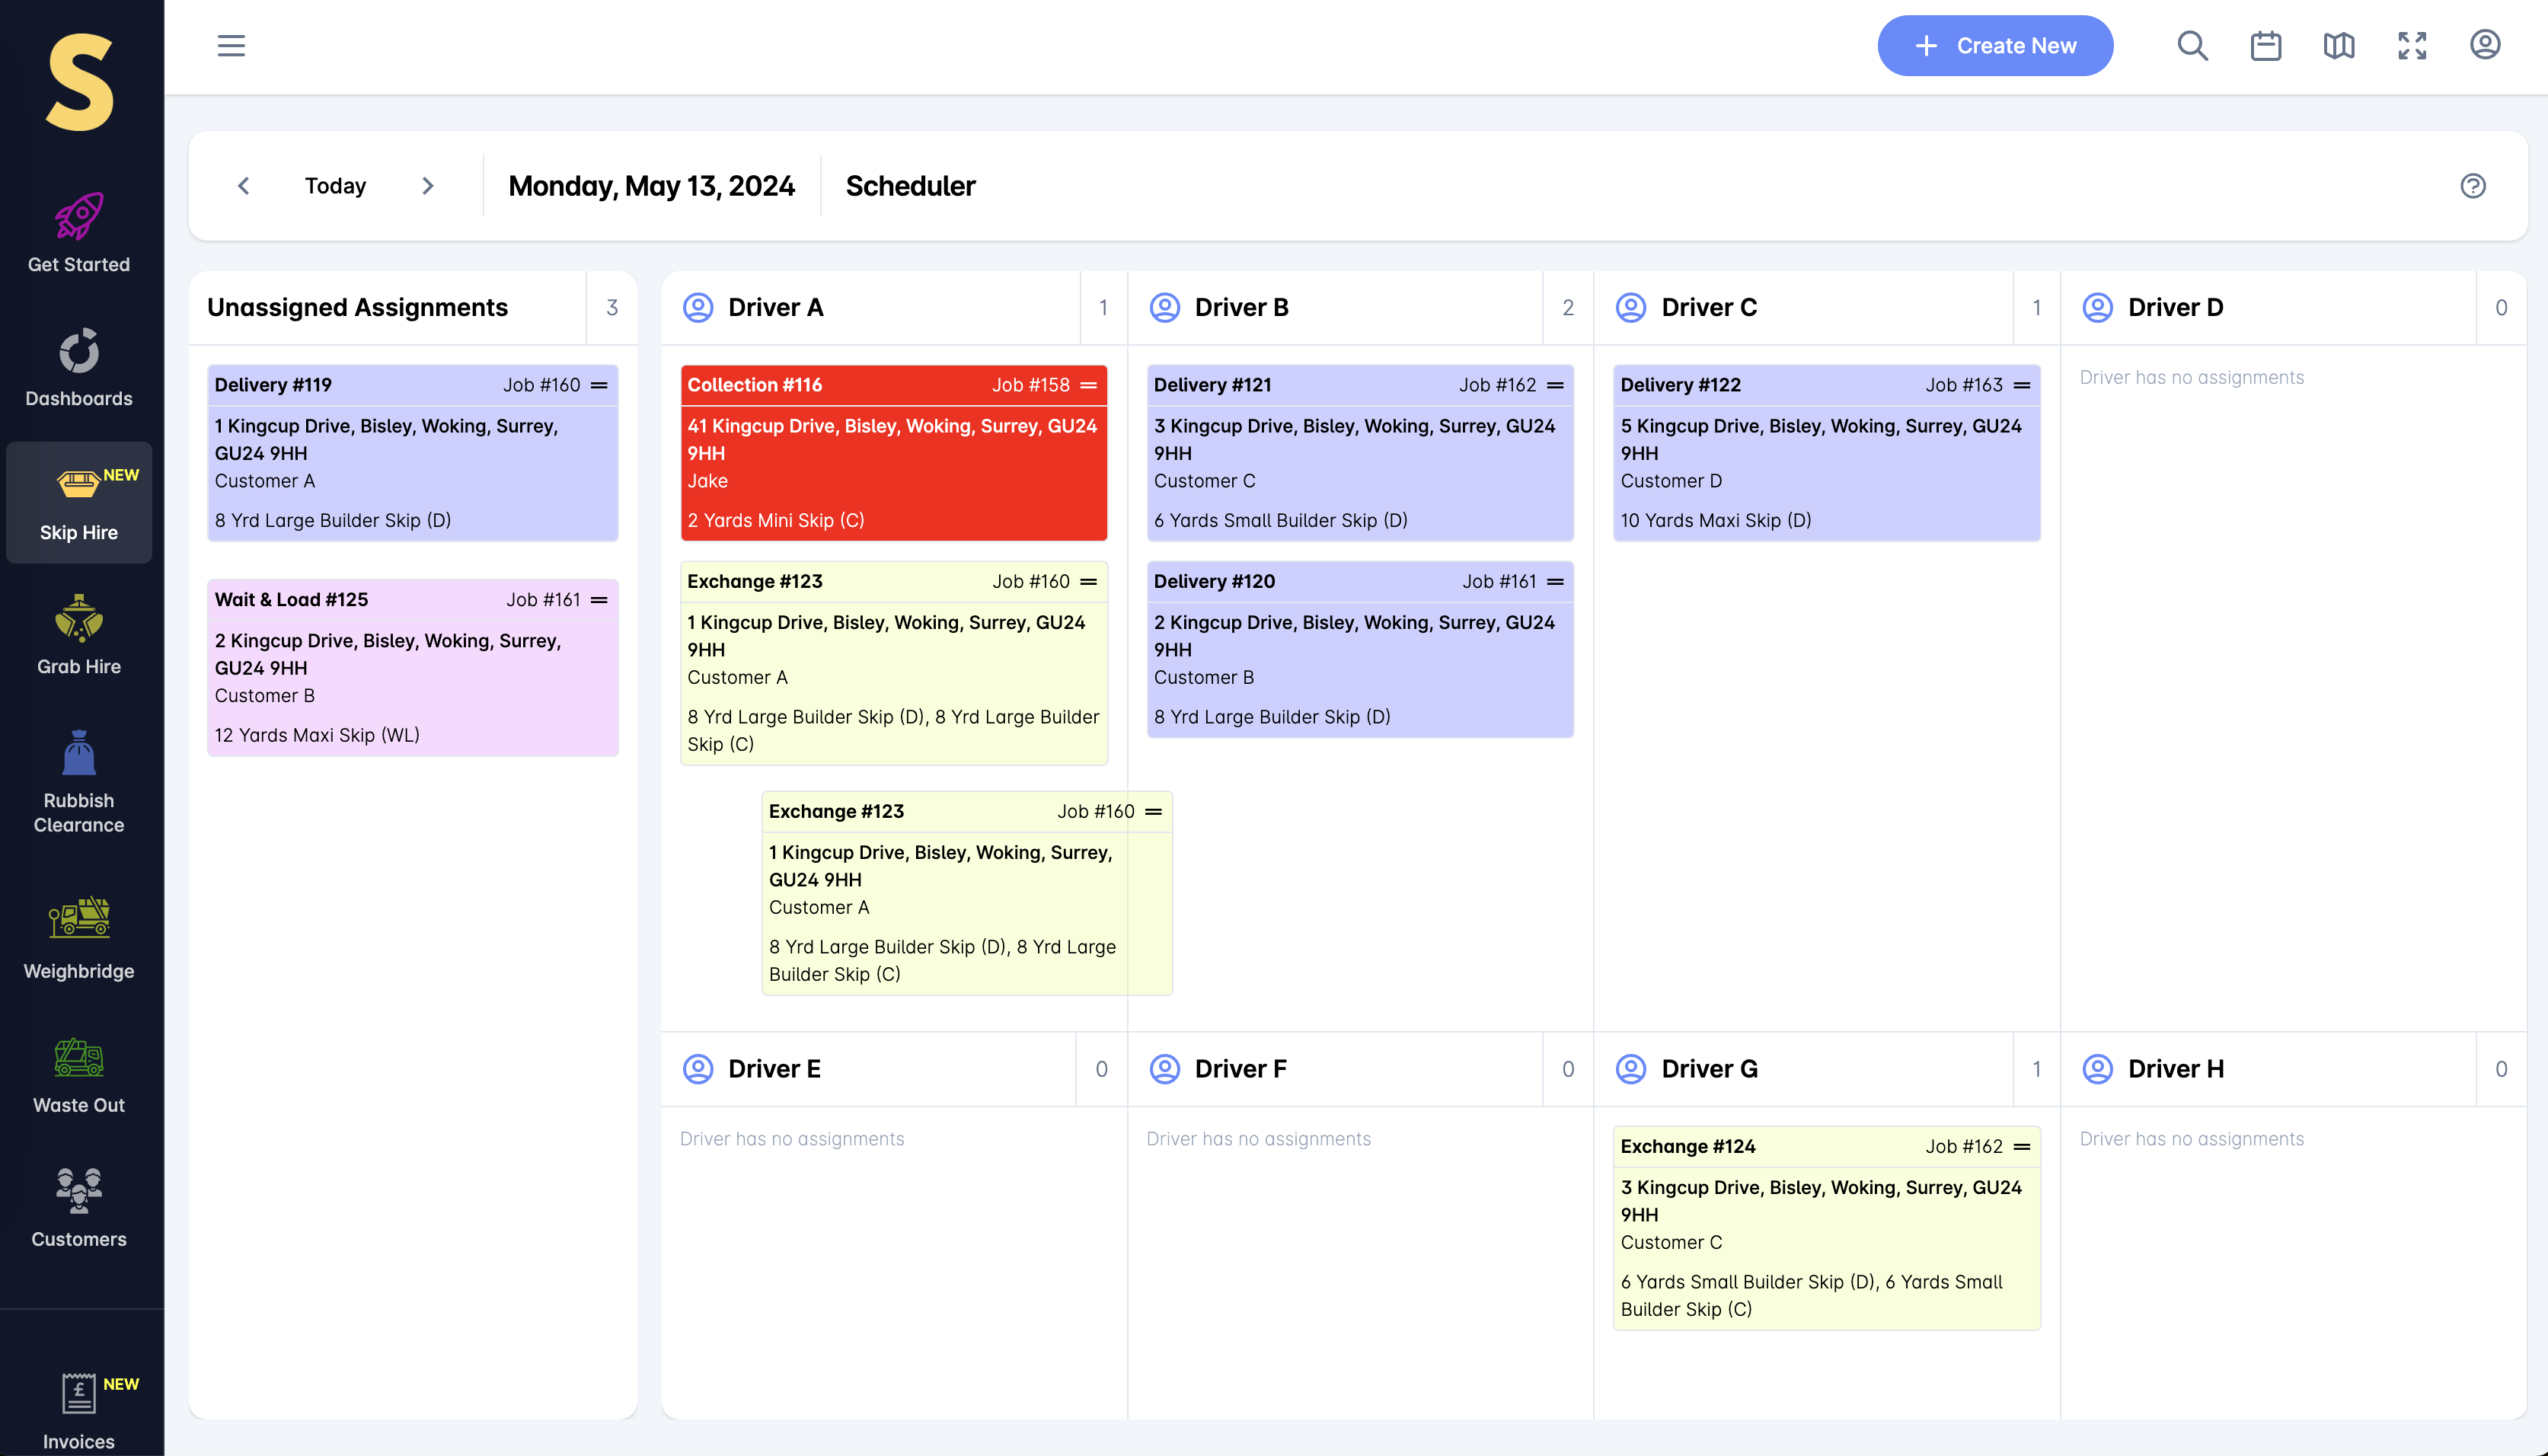Click the Unassigned Assignments heading

(x=357, y=308)
